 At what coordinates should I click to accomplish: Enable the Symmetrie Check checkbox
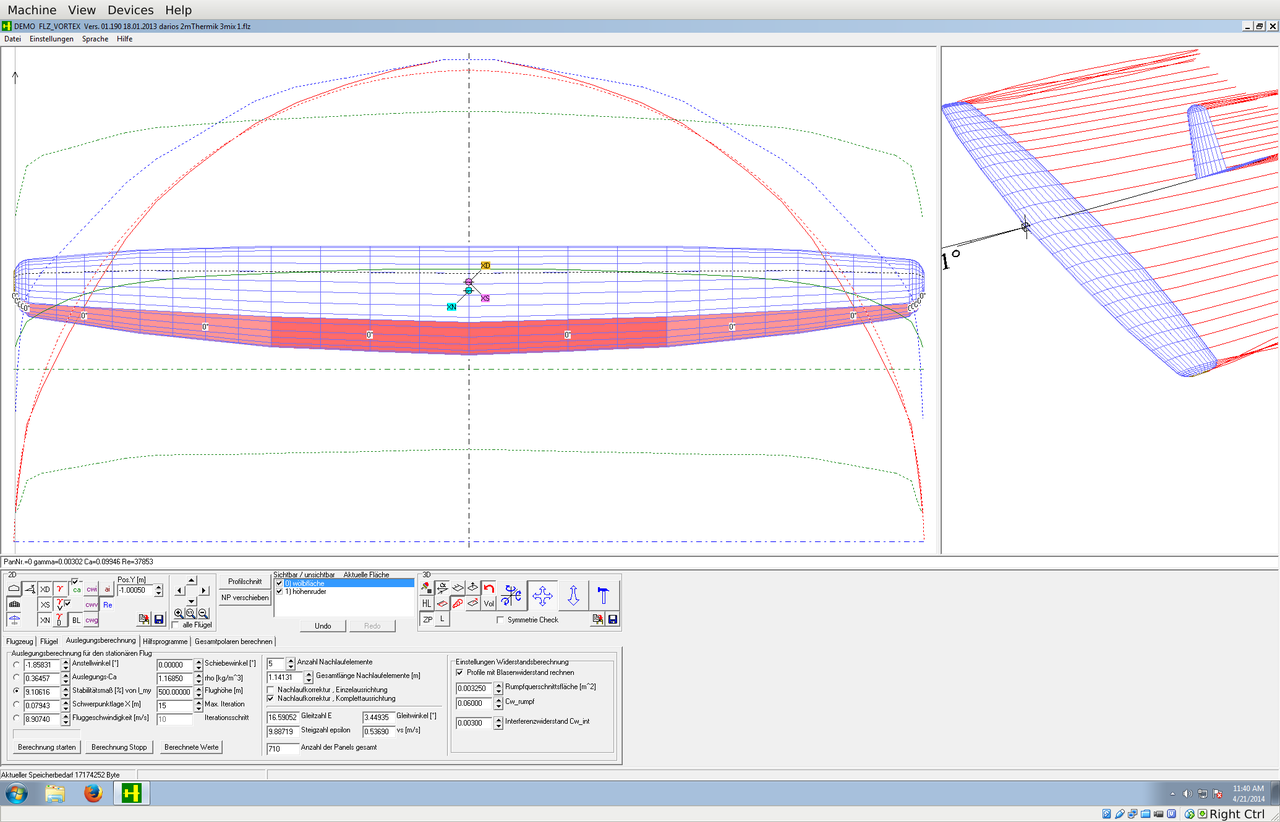(x=500, y=620)
